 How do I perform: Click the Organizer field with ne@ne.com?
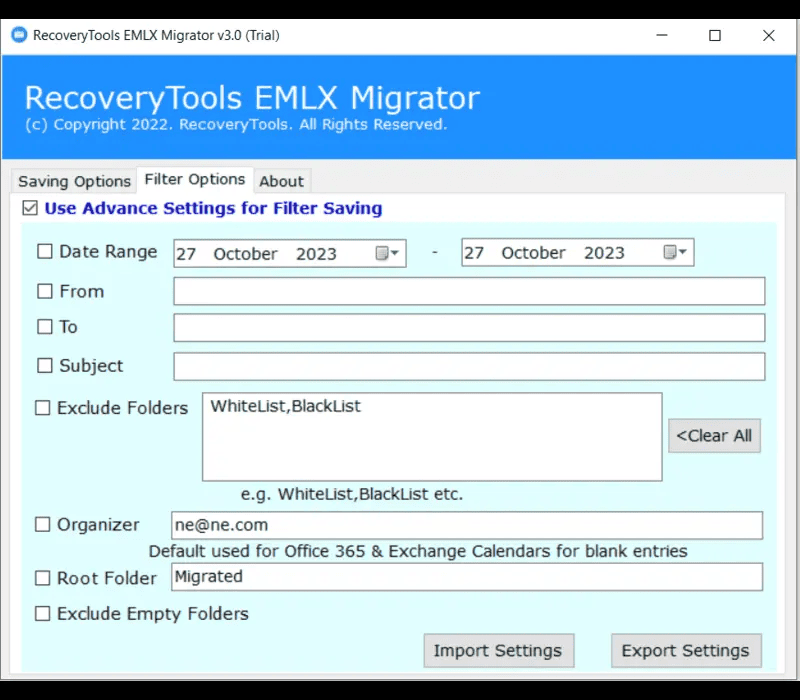467,526
